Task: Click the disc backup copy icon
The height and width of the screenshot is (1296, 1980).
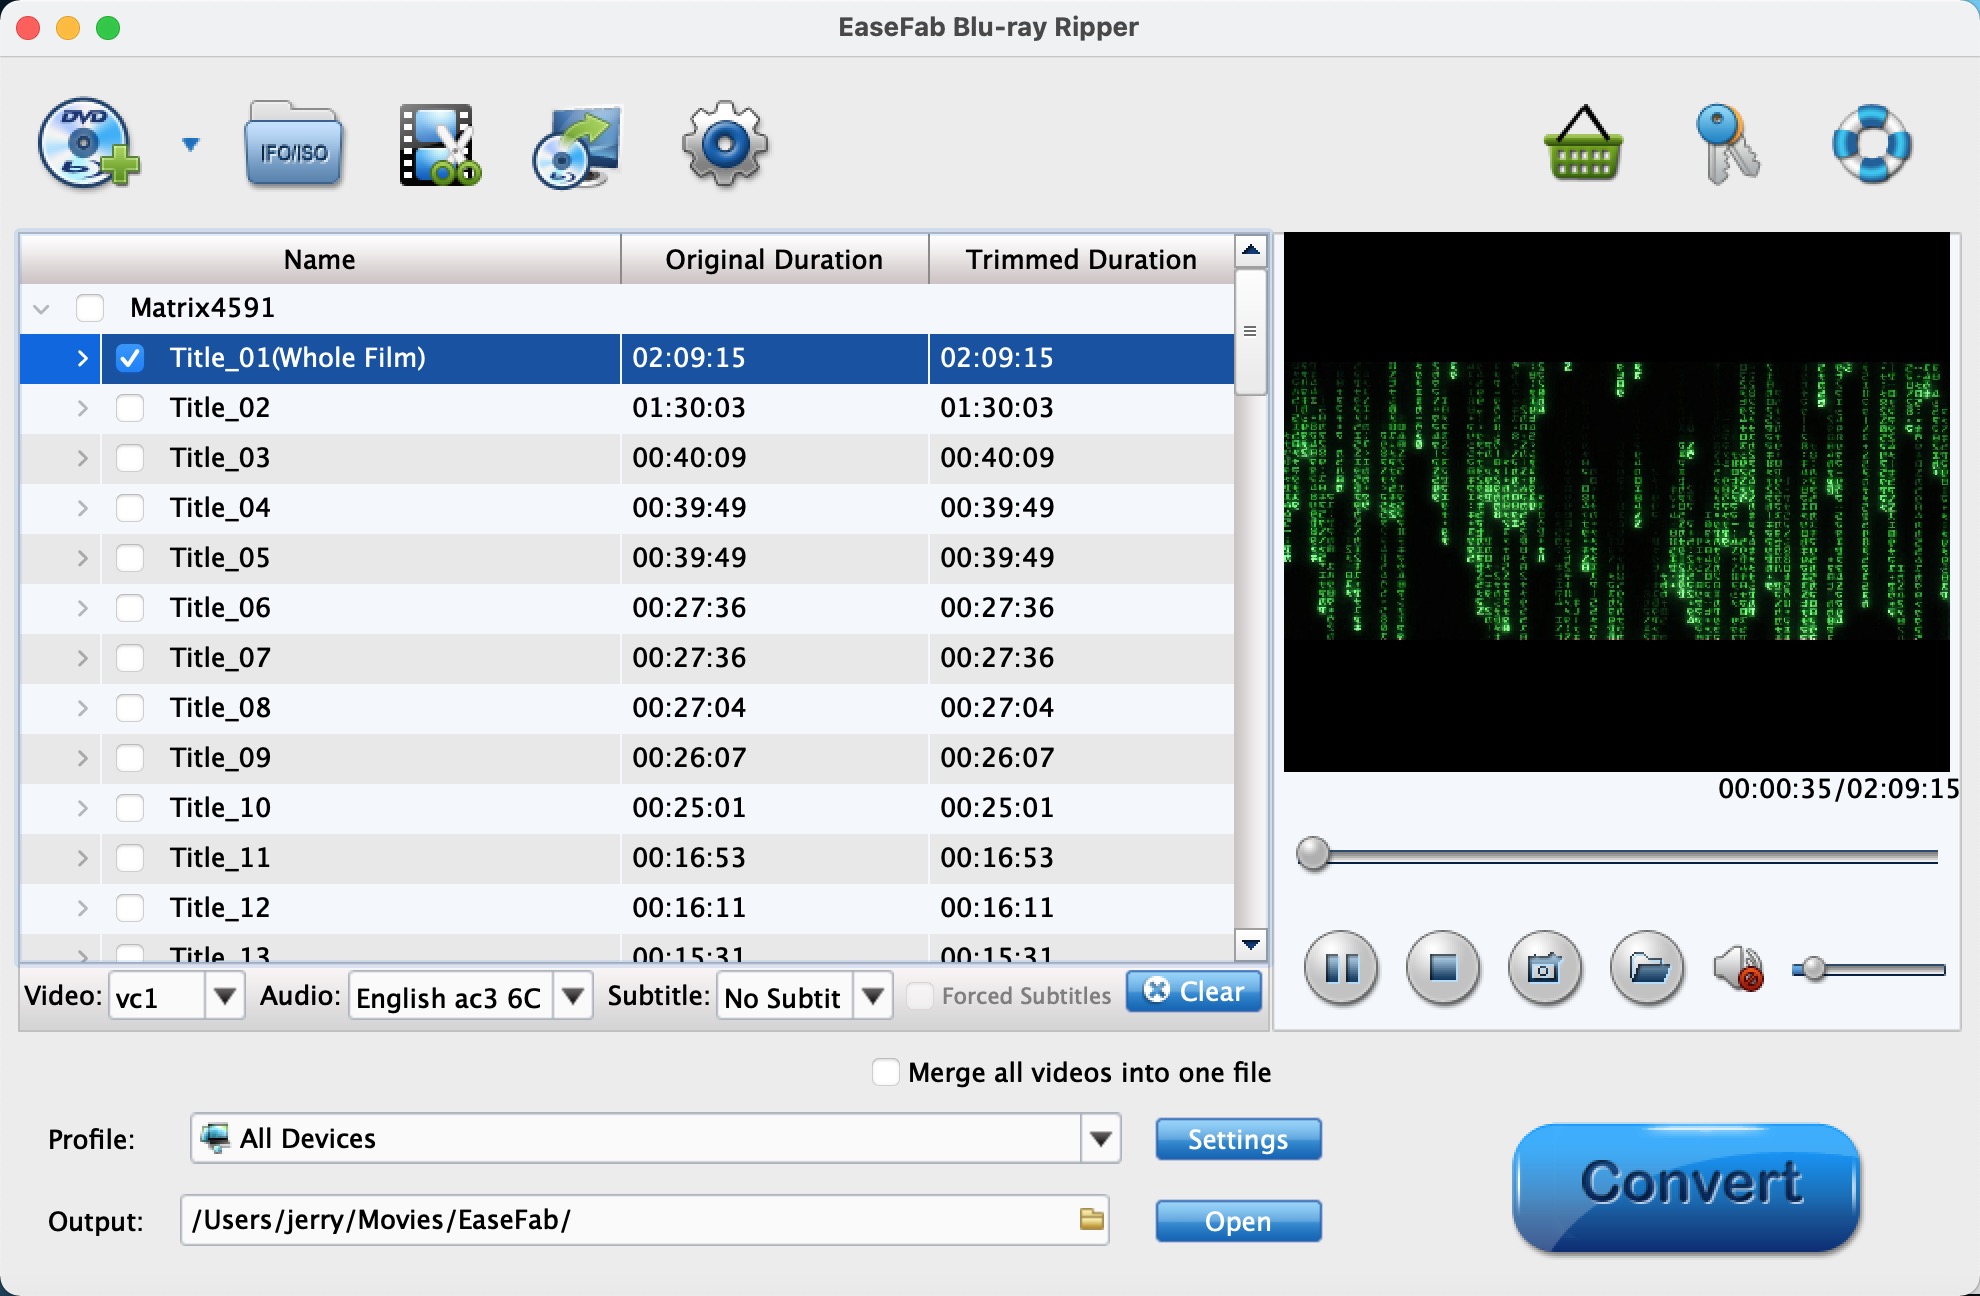Action: (x=577, y=146)
